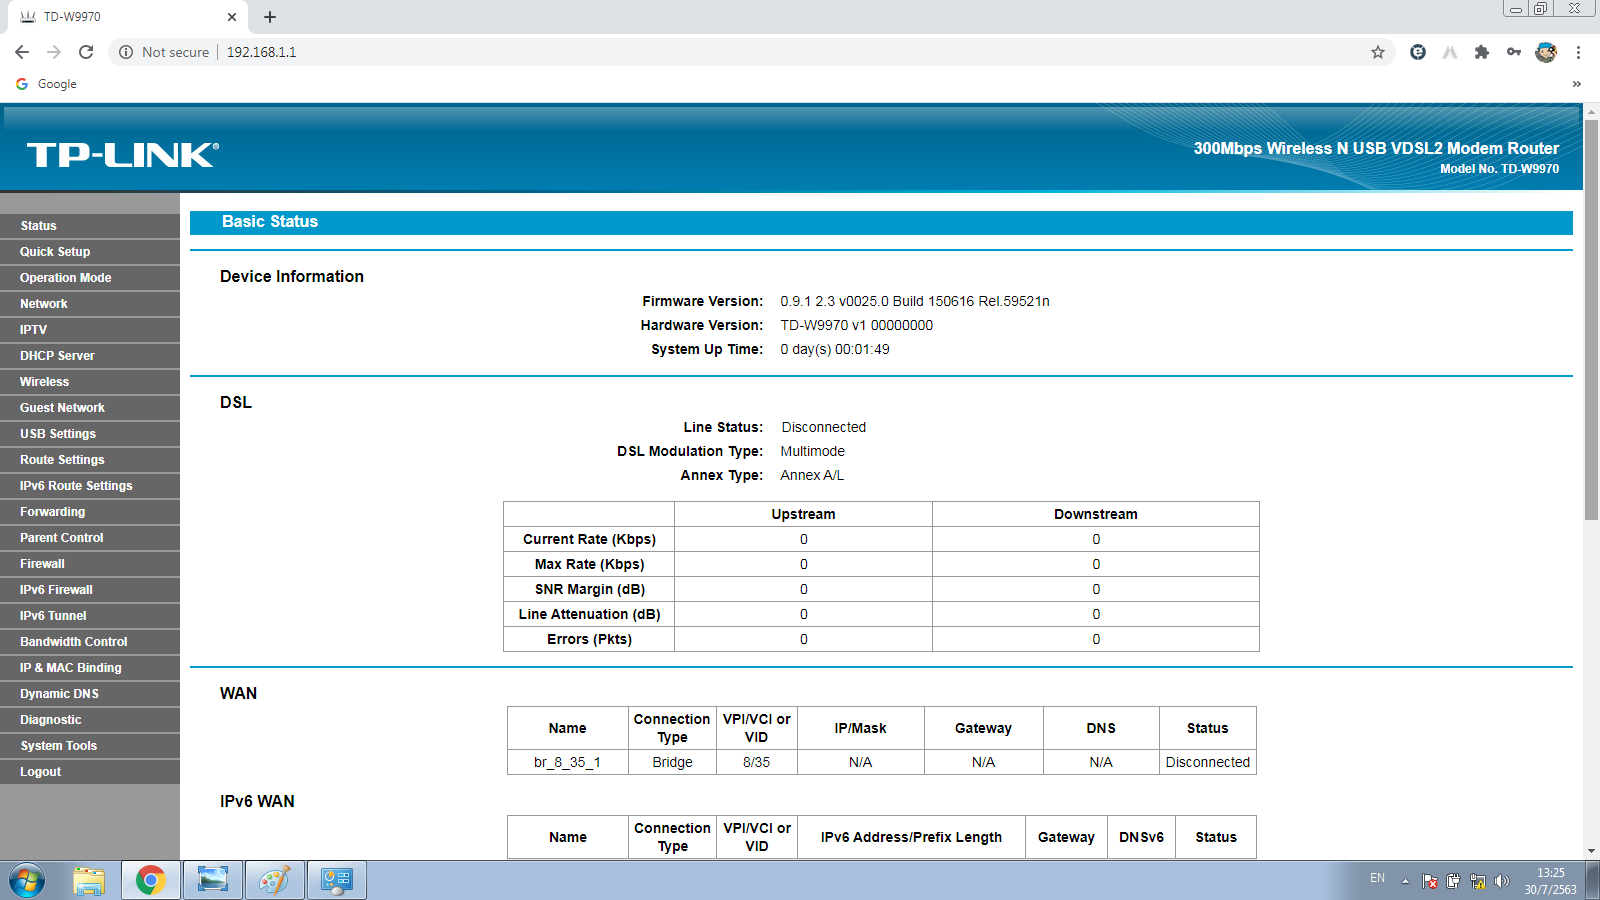Viewport: 1600px width, 900px height.
Task: Click the round extension icon beside the star
Action: coord(1418,52)
